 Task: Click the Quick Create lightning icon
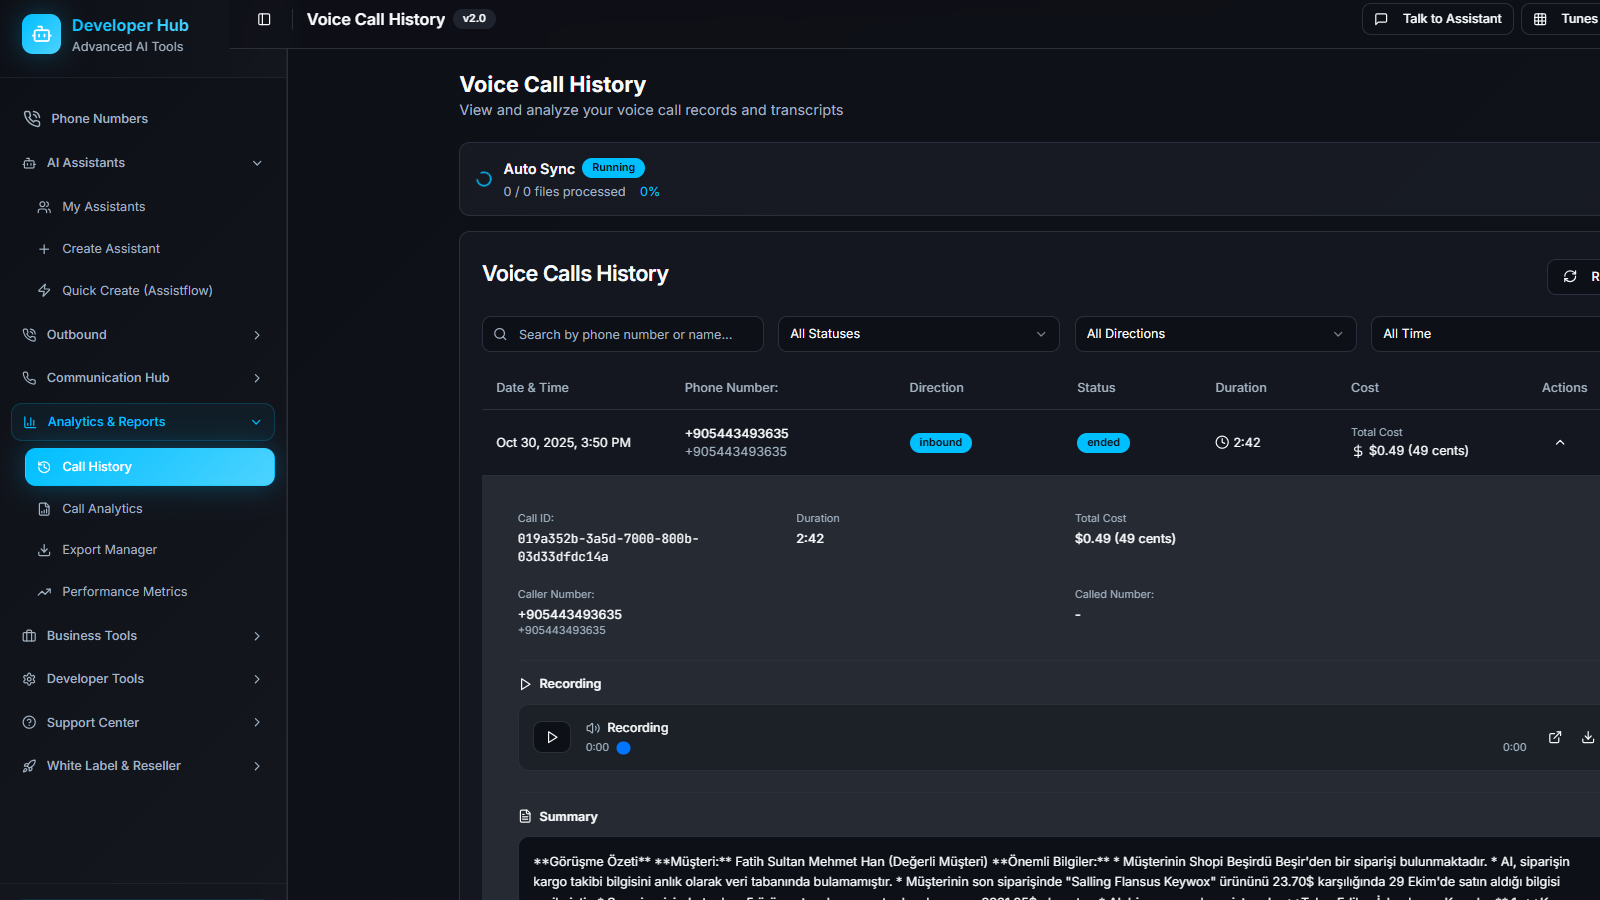[44, 291]
